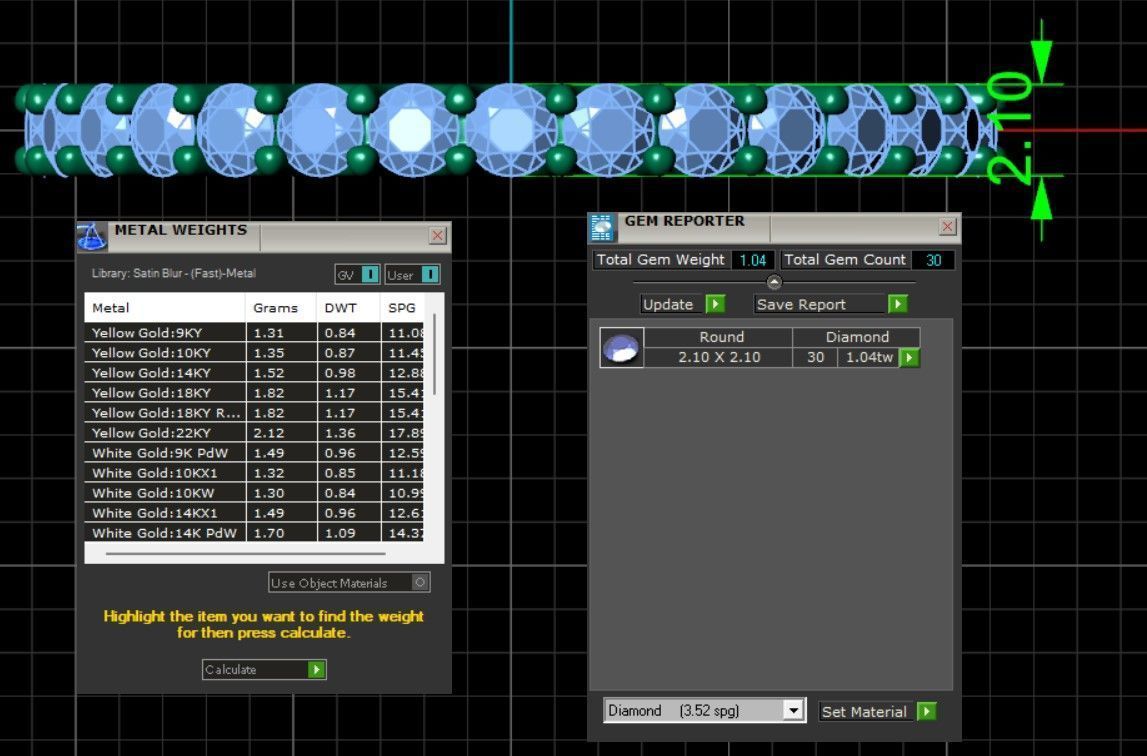
Task: Select the White Gold:14K PdW row
Action: pos(254,533)
